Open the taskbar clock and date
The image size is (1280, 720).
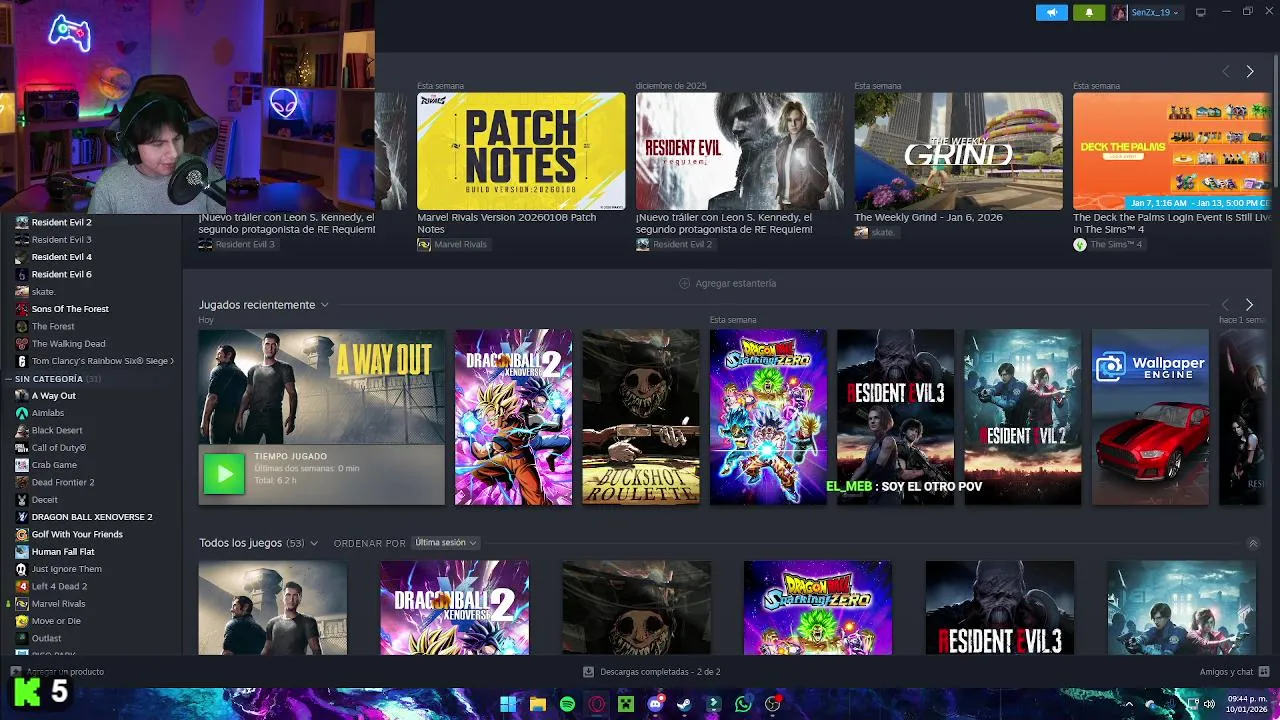click(1245, 704)
